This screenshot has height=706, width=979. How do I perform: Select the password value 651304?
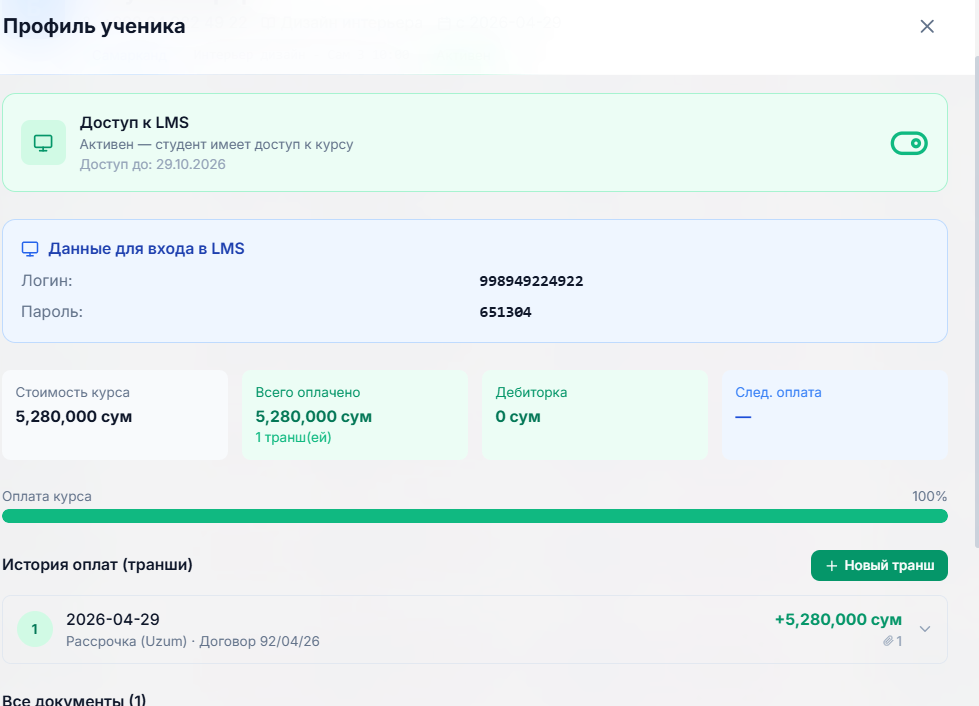(505, 313)
